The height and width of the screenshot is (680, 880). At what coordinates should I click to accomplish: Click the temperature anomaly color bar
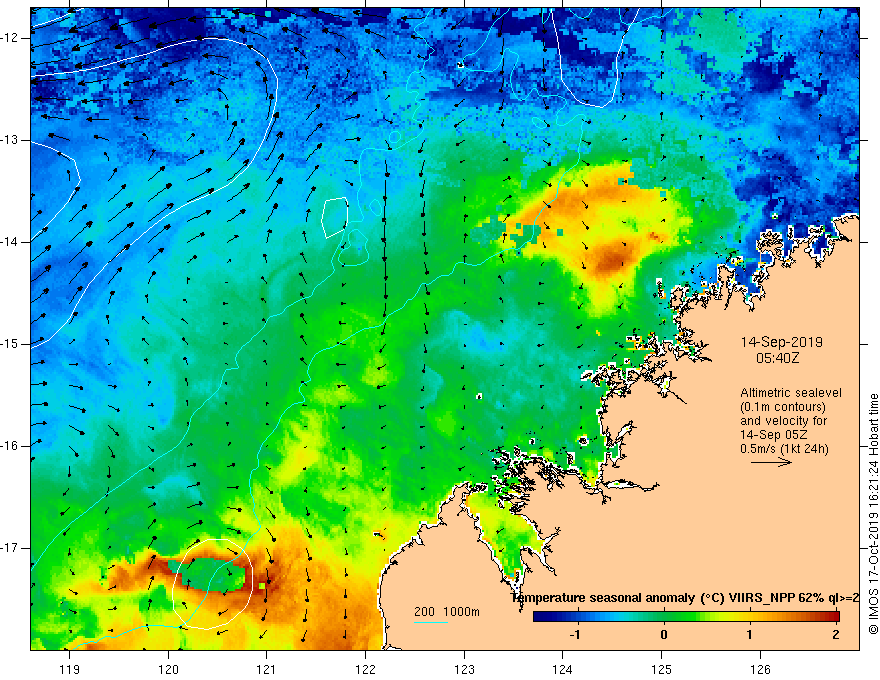pyautogui.click(x=686, y=616)
